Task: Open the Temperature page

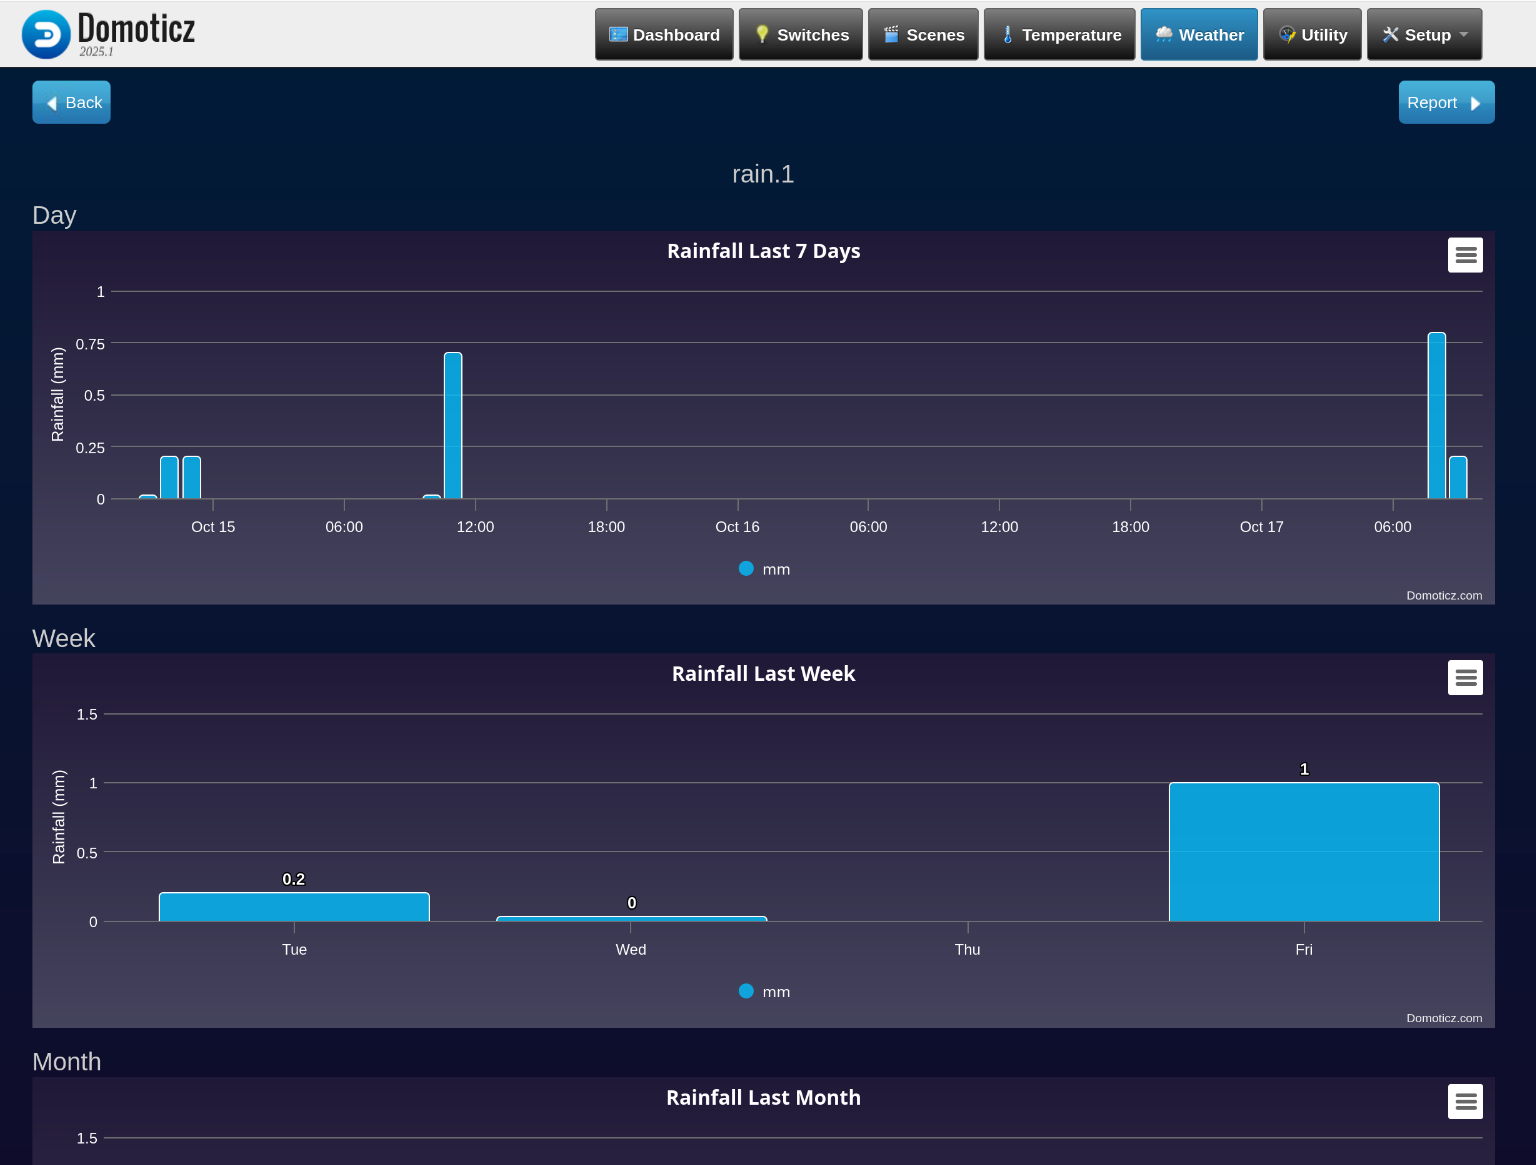Action: [1059, 35]
